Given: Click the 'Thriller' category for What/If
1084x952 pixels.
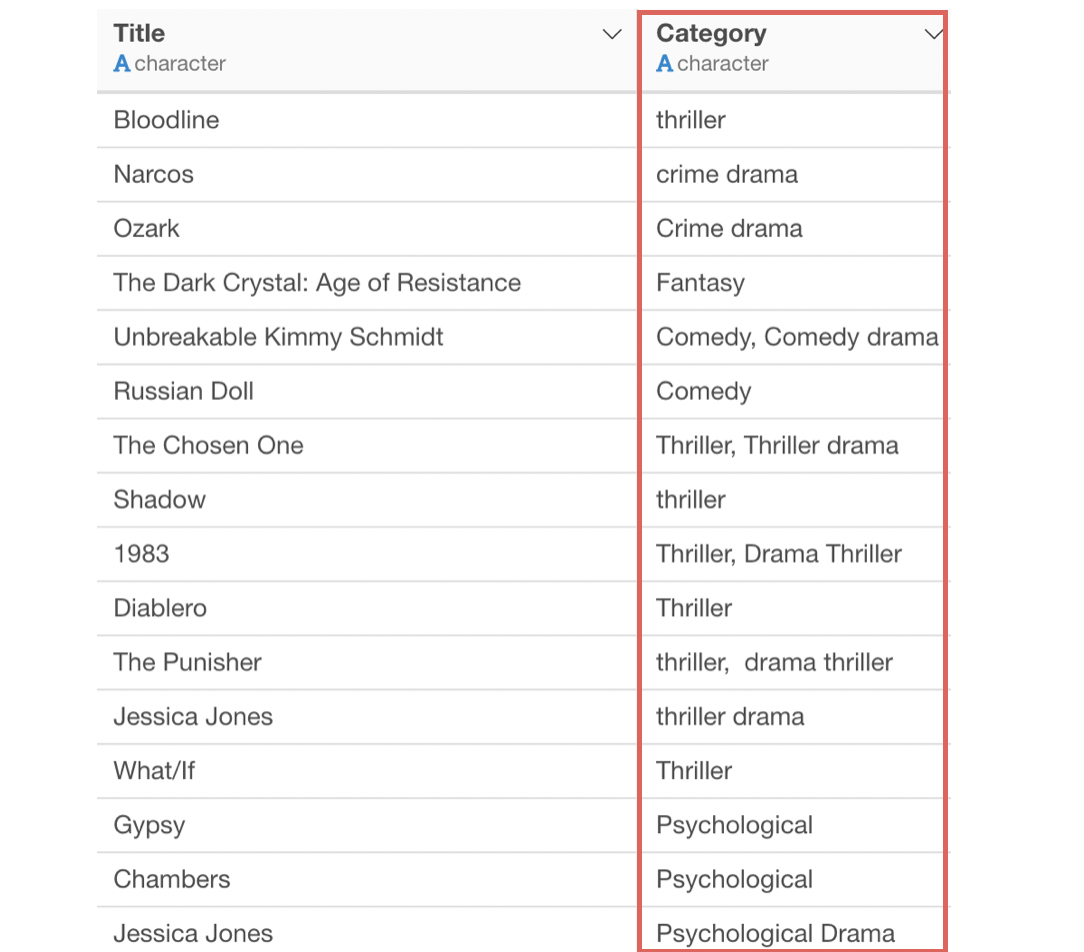Looking at the screenshot, I should pos(794,771).
